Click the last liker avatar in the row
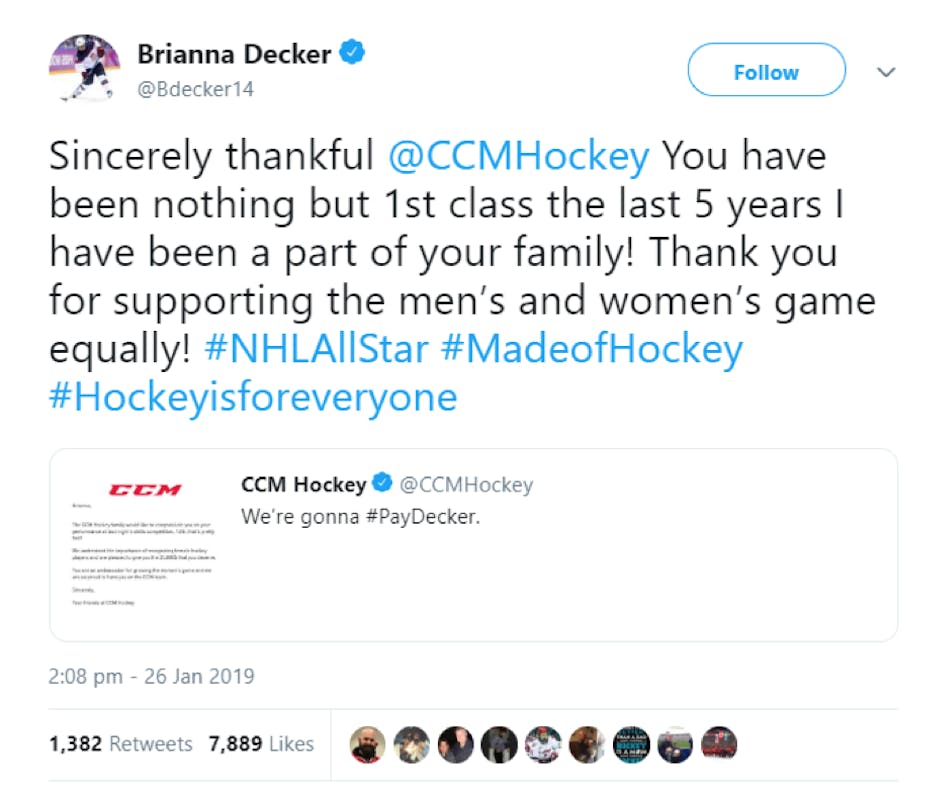The width and height of the screenshot is (940, 794). click(x=719, y=743)
